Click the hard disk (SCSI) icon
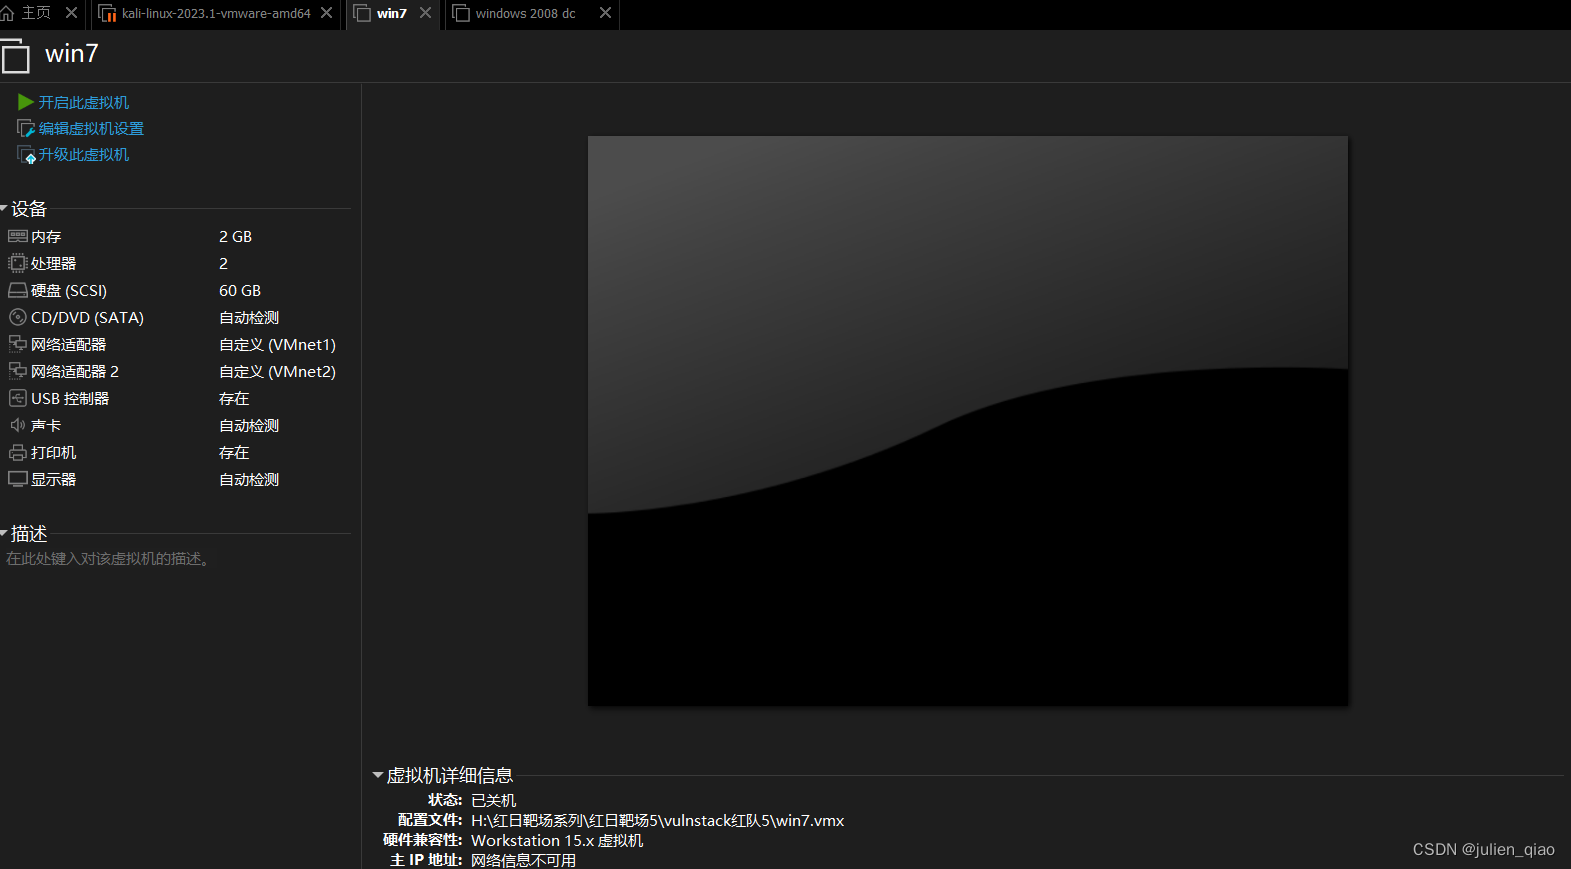This screenshot has width=1571, height=869. (x=18, y=290)
